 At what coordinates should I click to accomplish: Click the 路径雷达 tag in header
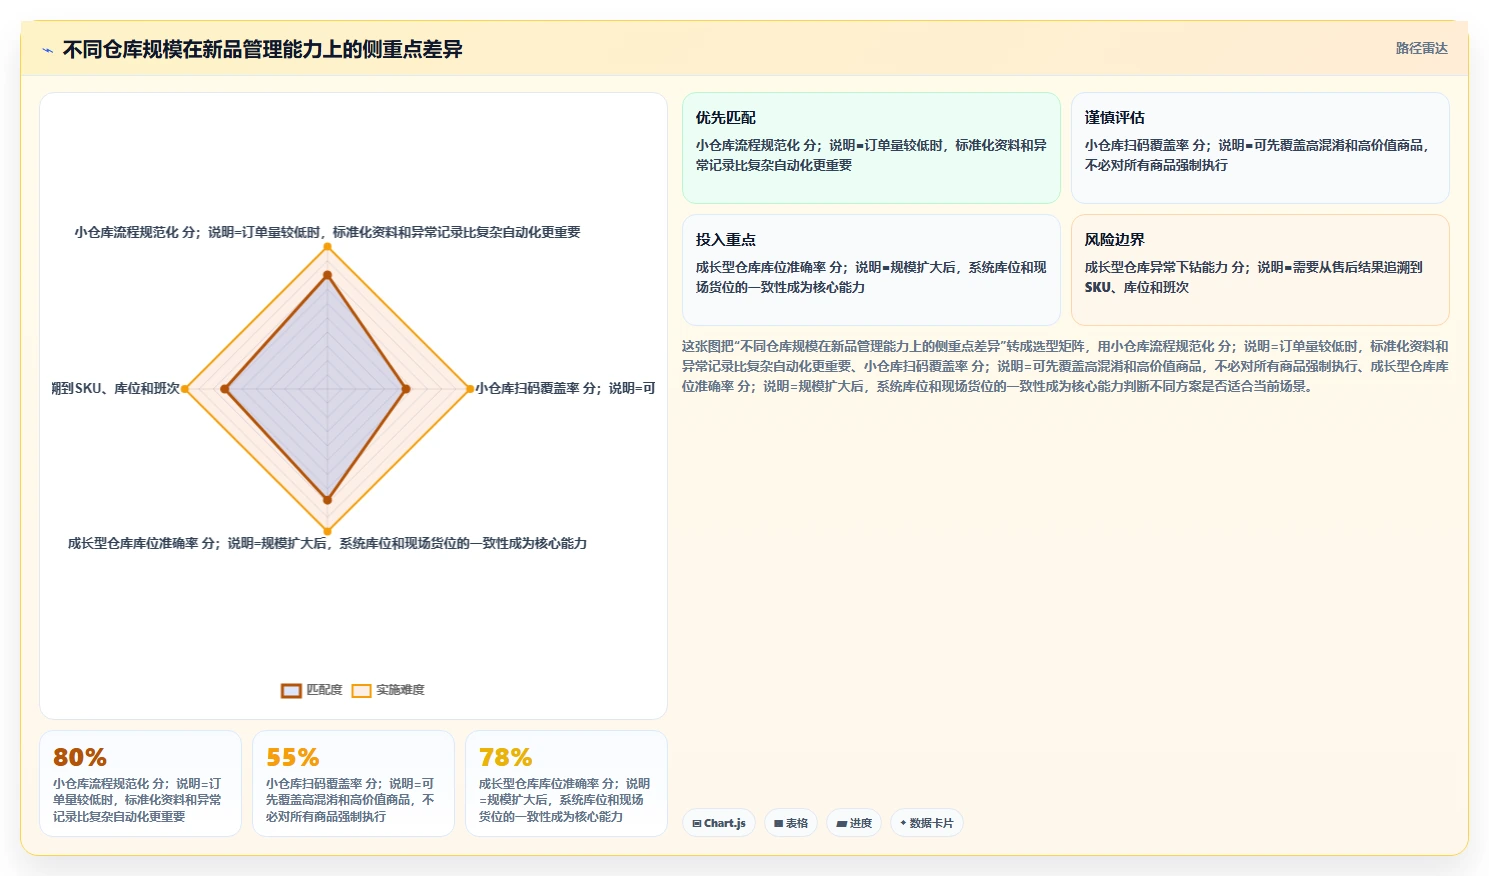click(x=1421, y=48)
